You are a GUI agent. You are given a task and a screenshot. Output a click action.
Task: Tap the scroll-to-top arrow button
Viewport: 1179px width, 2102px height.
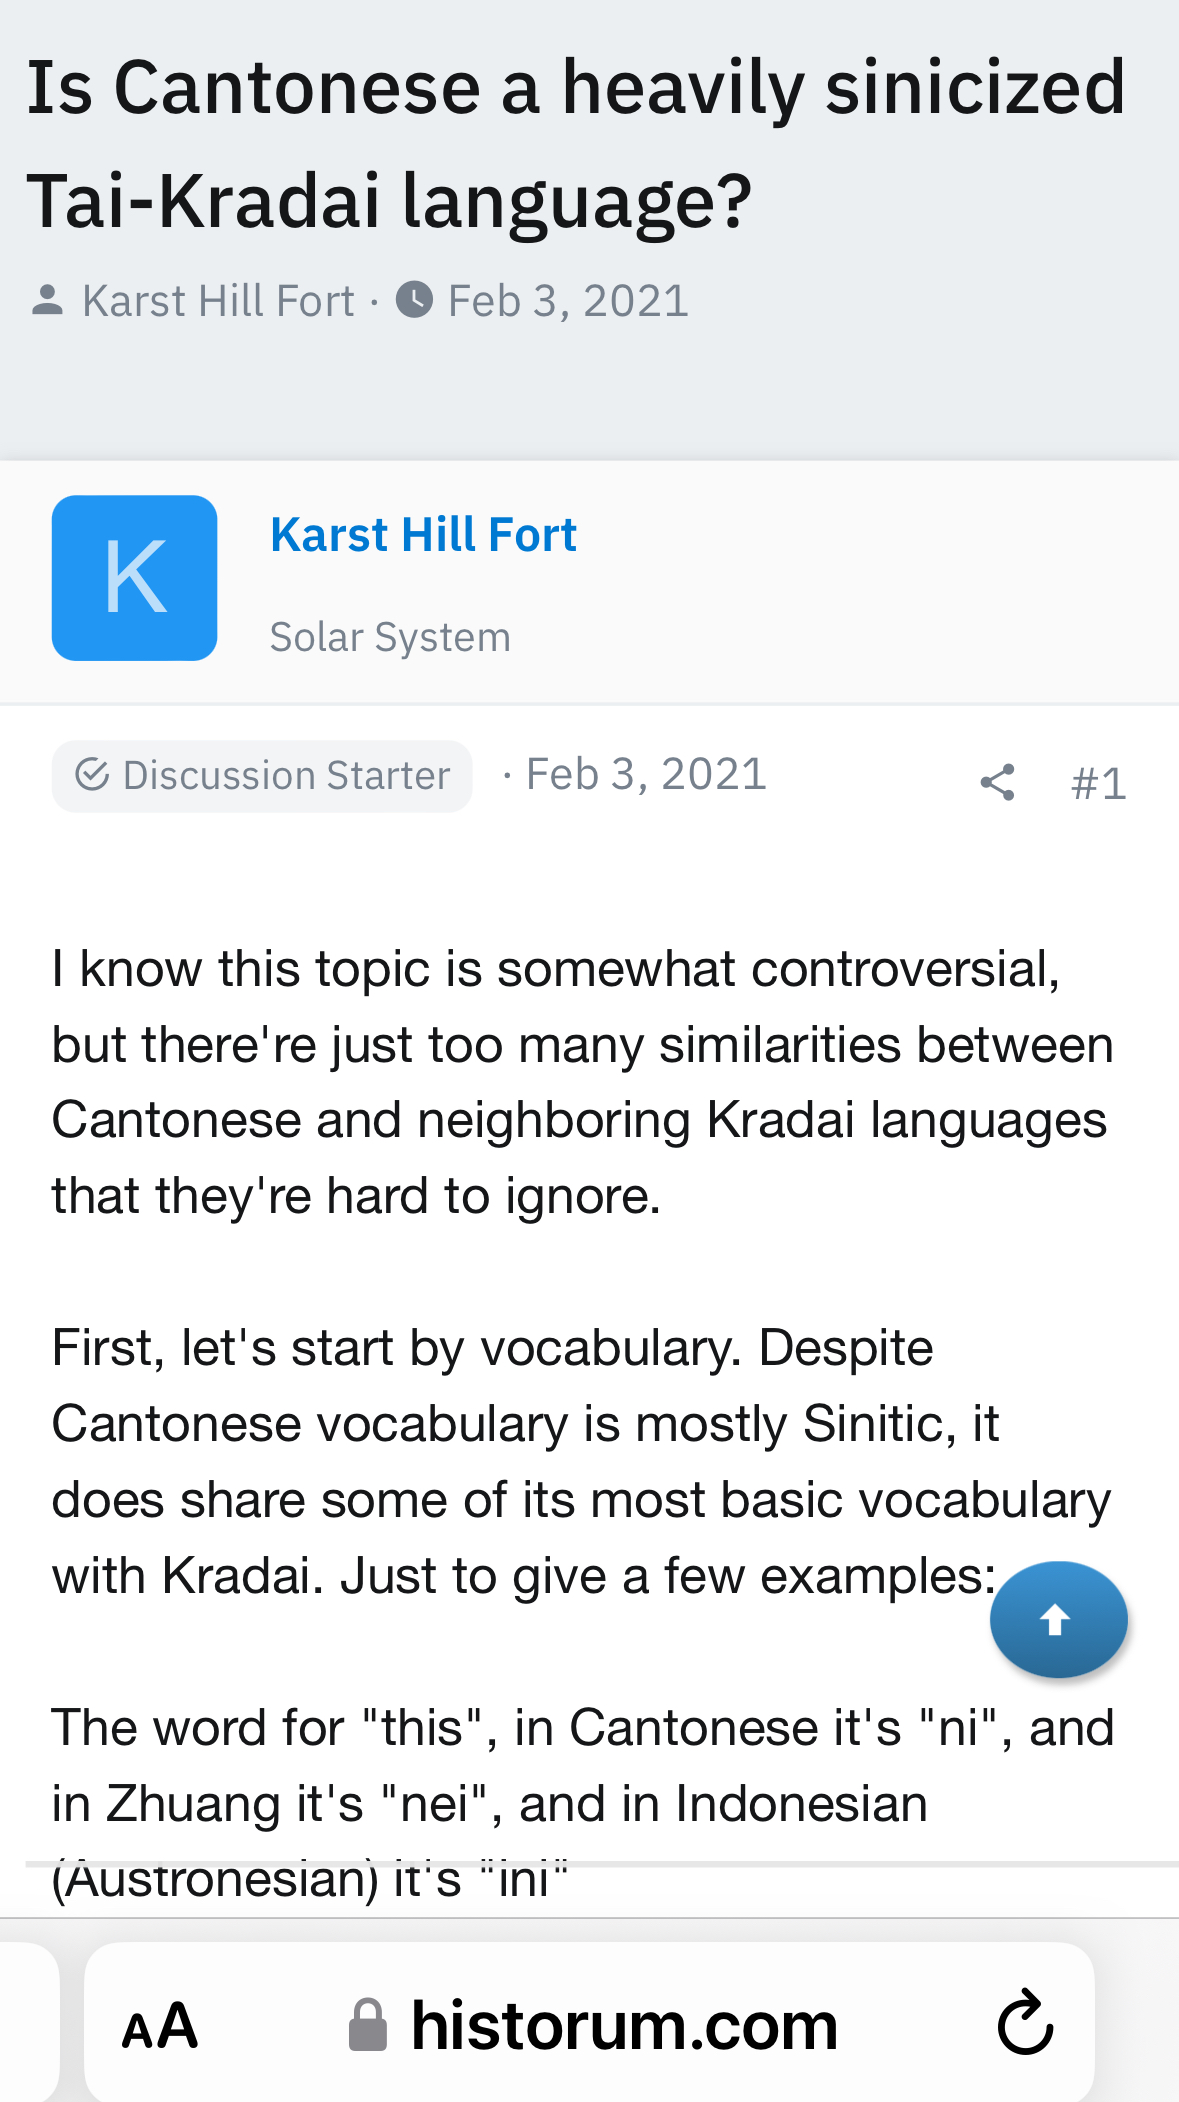point(1058,1619)
